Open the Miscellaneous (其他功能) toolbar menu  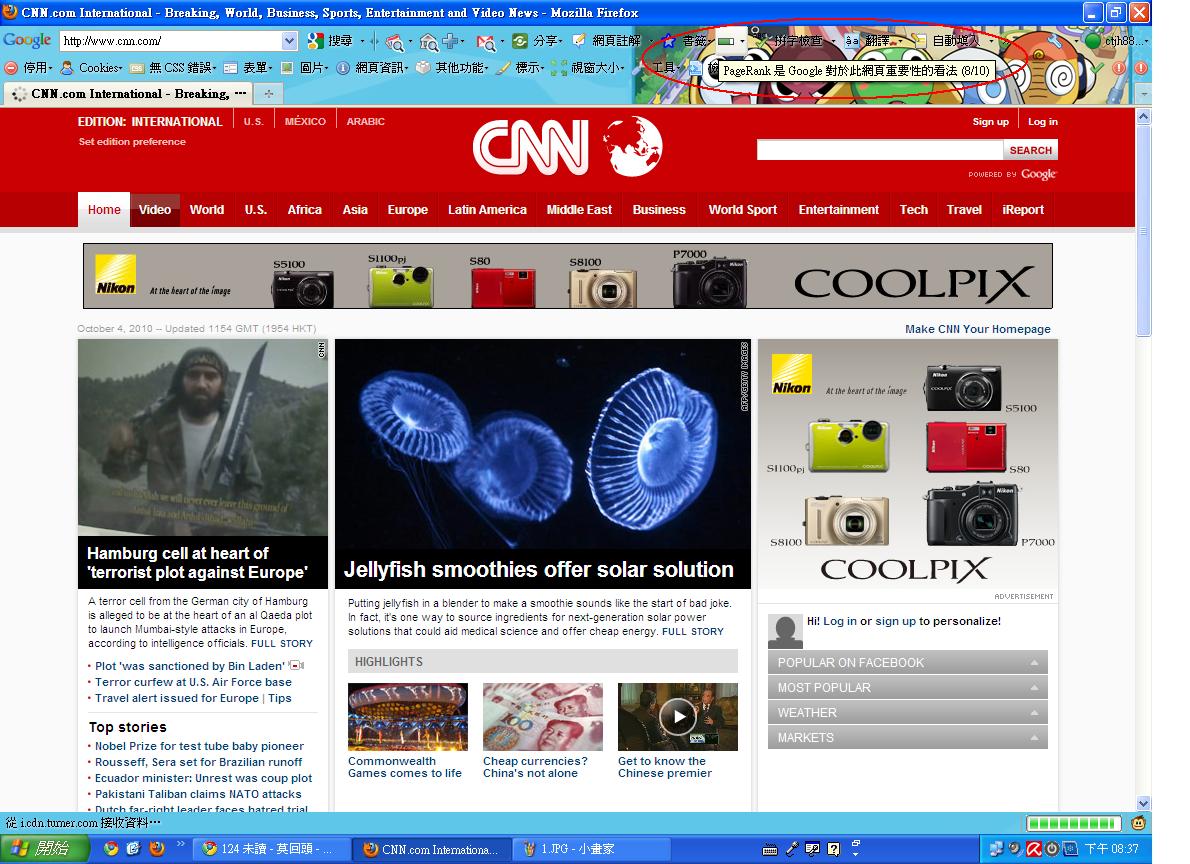pyautogui.click(x=452, y=68)
